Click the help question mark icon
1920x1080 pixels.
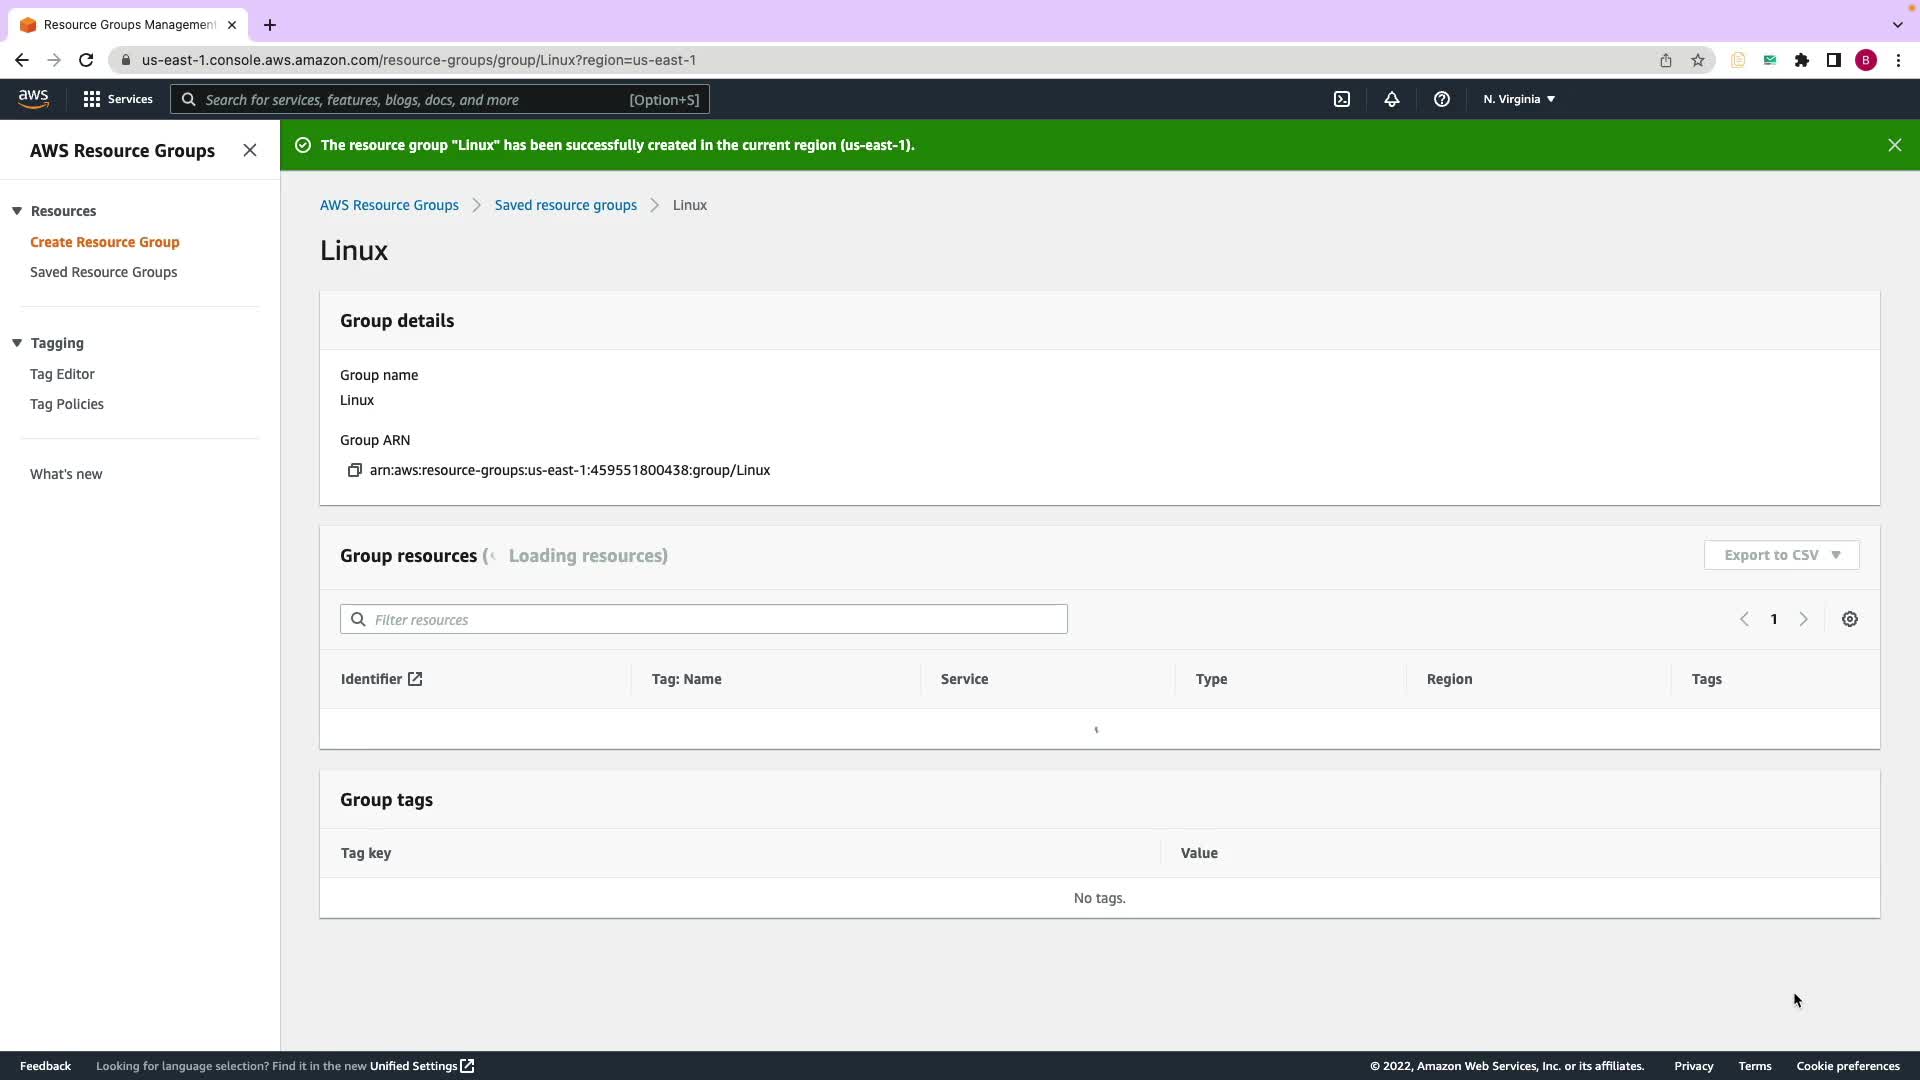[1441, 99]
